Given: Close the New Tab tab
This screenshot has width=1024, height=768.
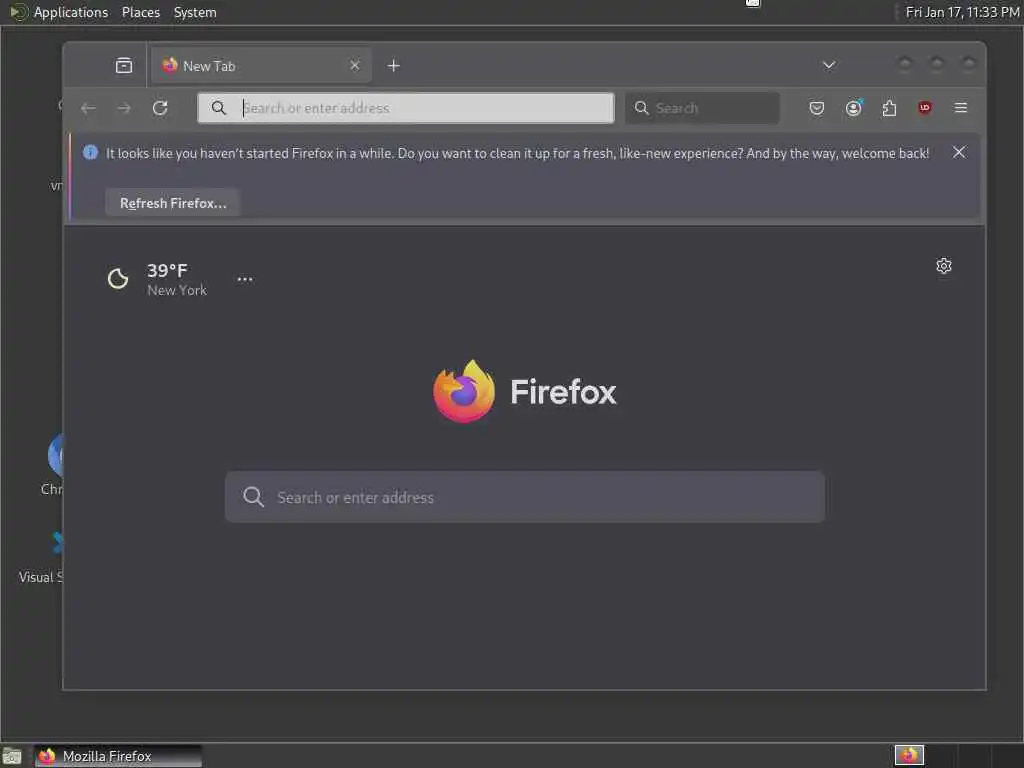Looking at the screenshot, I should point(355,65).
